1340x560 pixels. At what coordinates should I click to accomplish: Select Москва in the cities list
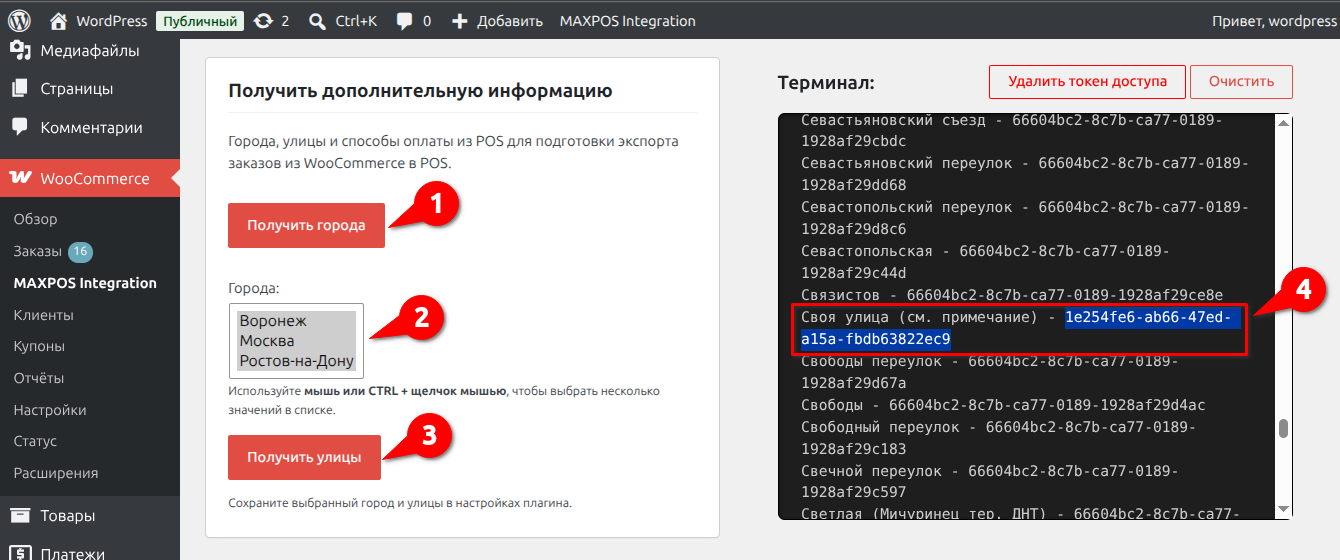tap(297, 341)
